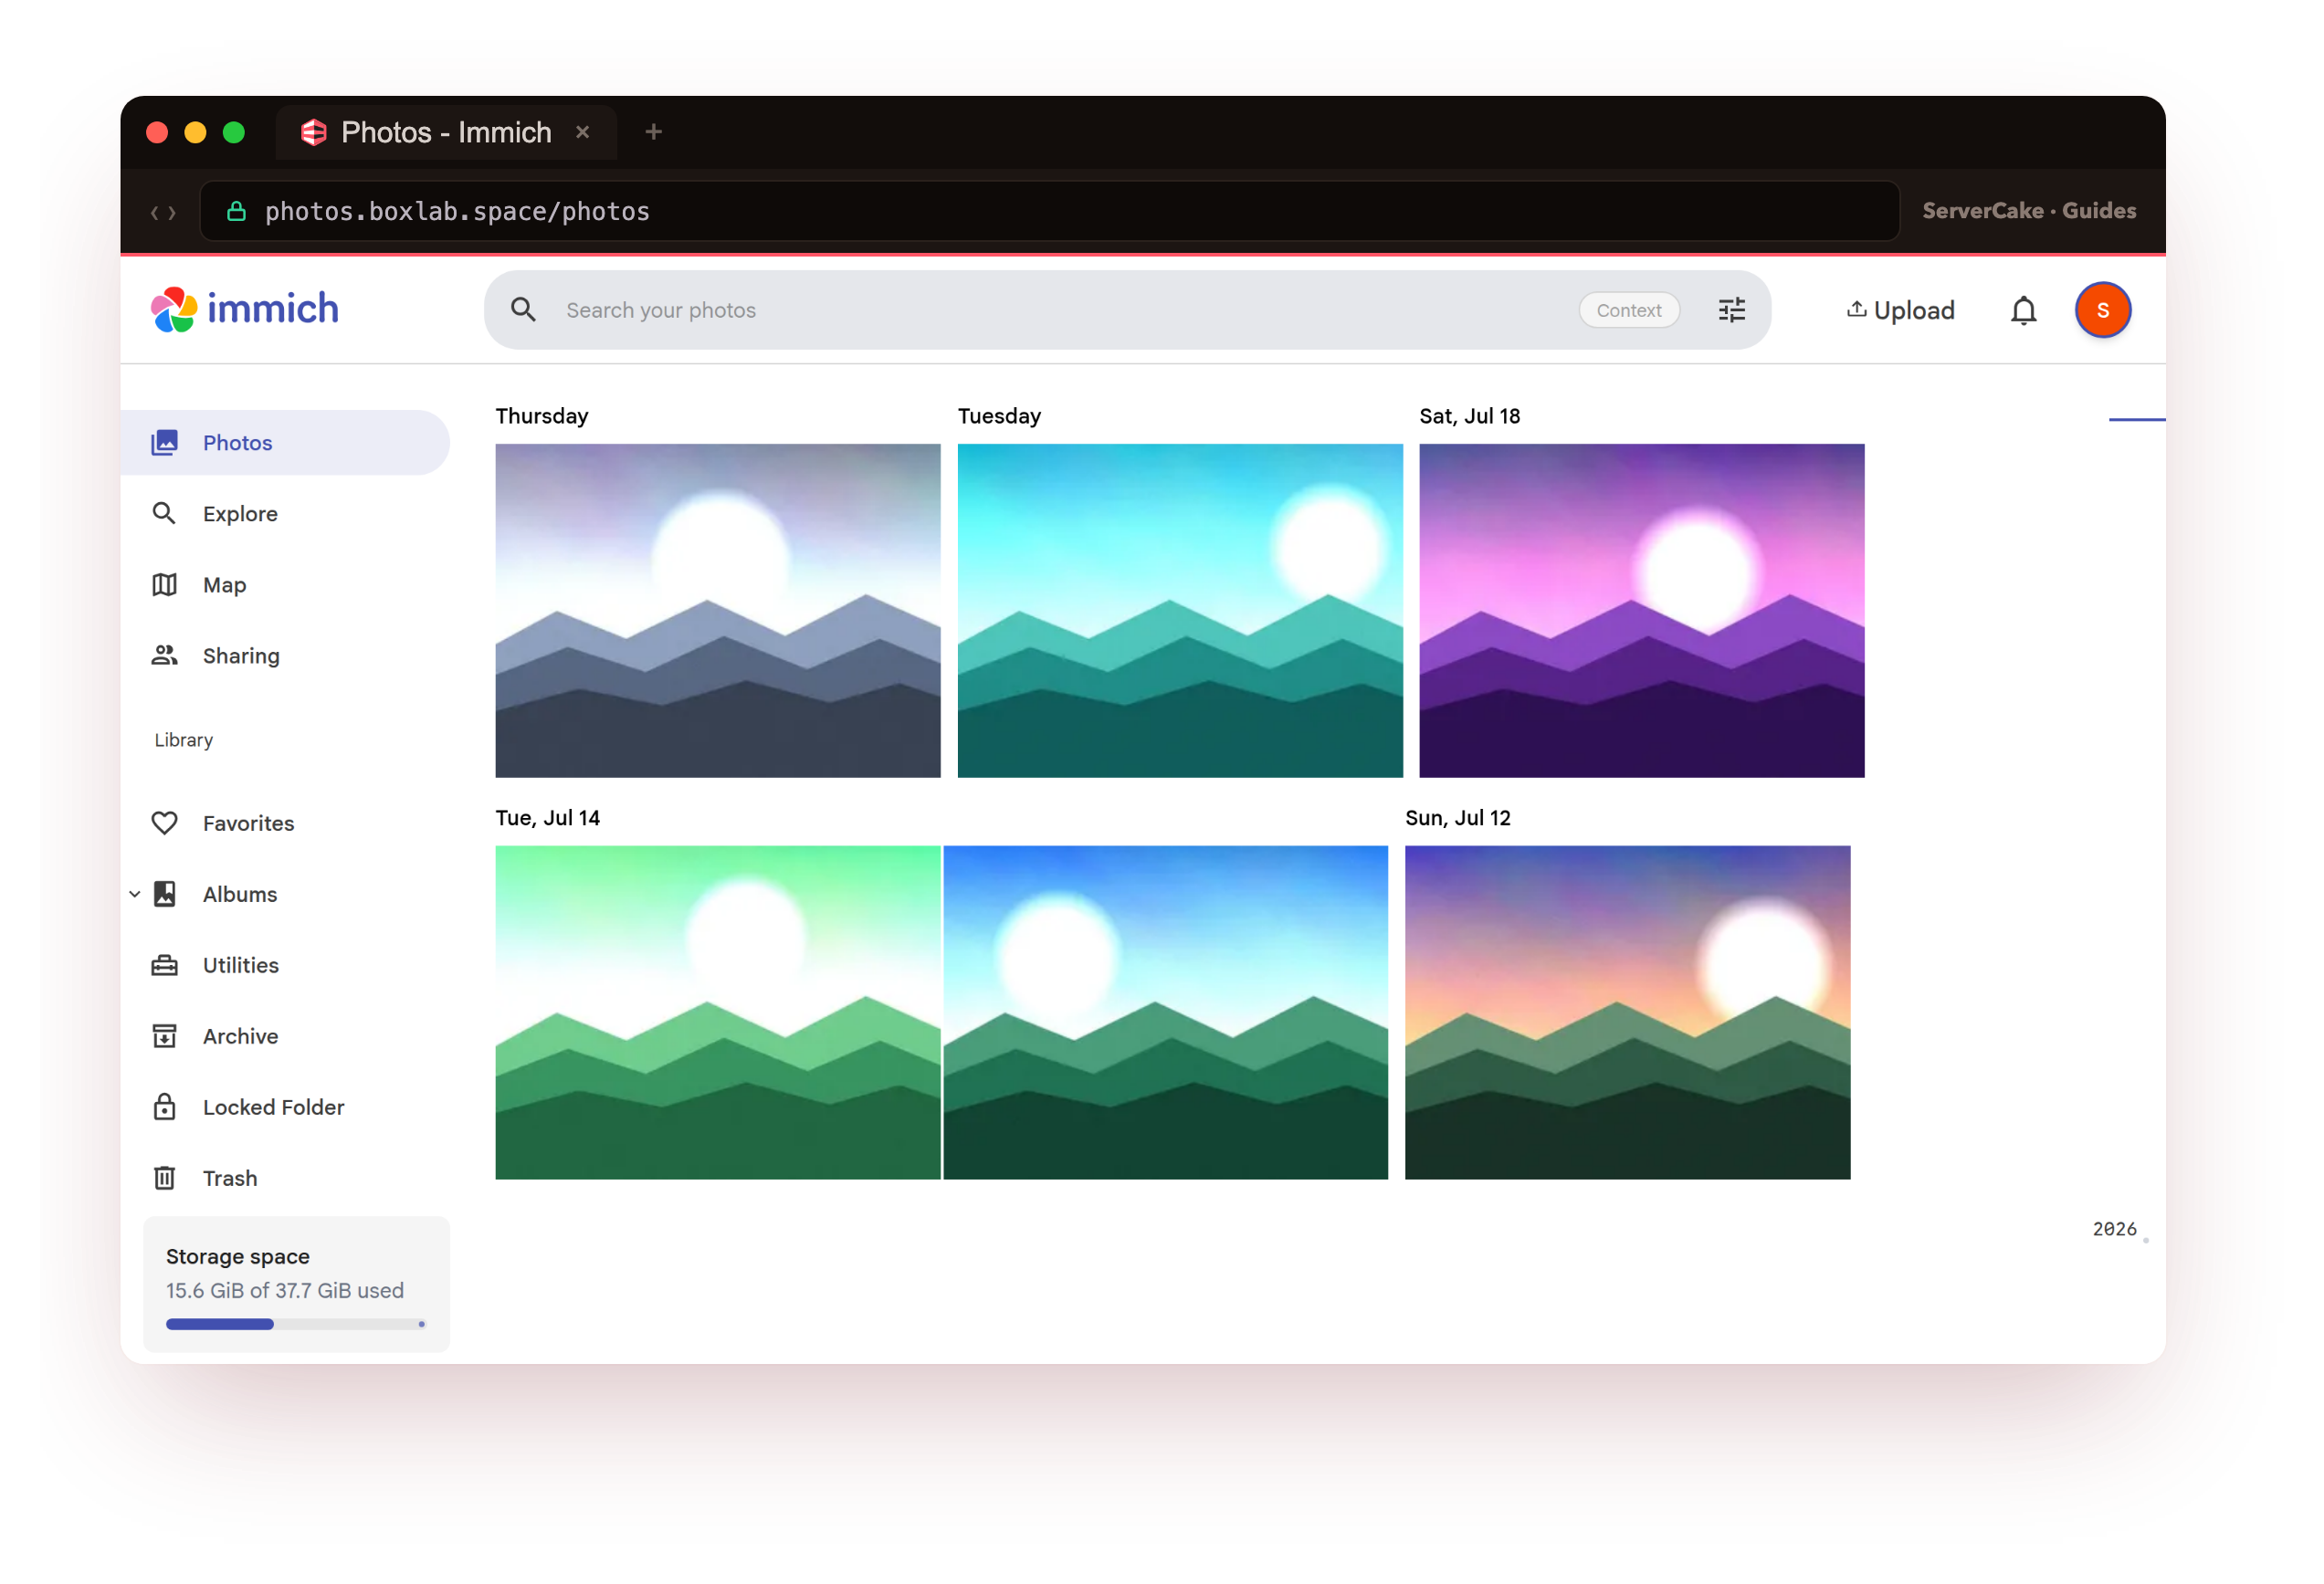The image size is (2324, 1584).
Task: Click the Trash bin icon
Action: coord(165,1178)
